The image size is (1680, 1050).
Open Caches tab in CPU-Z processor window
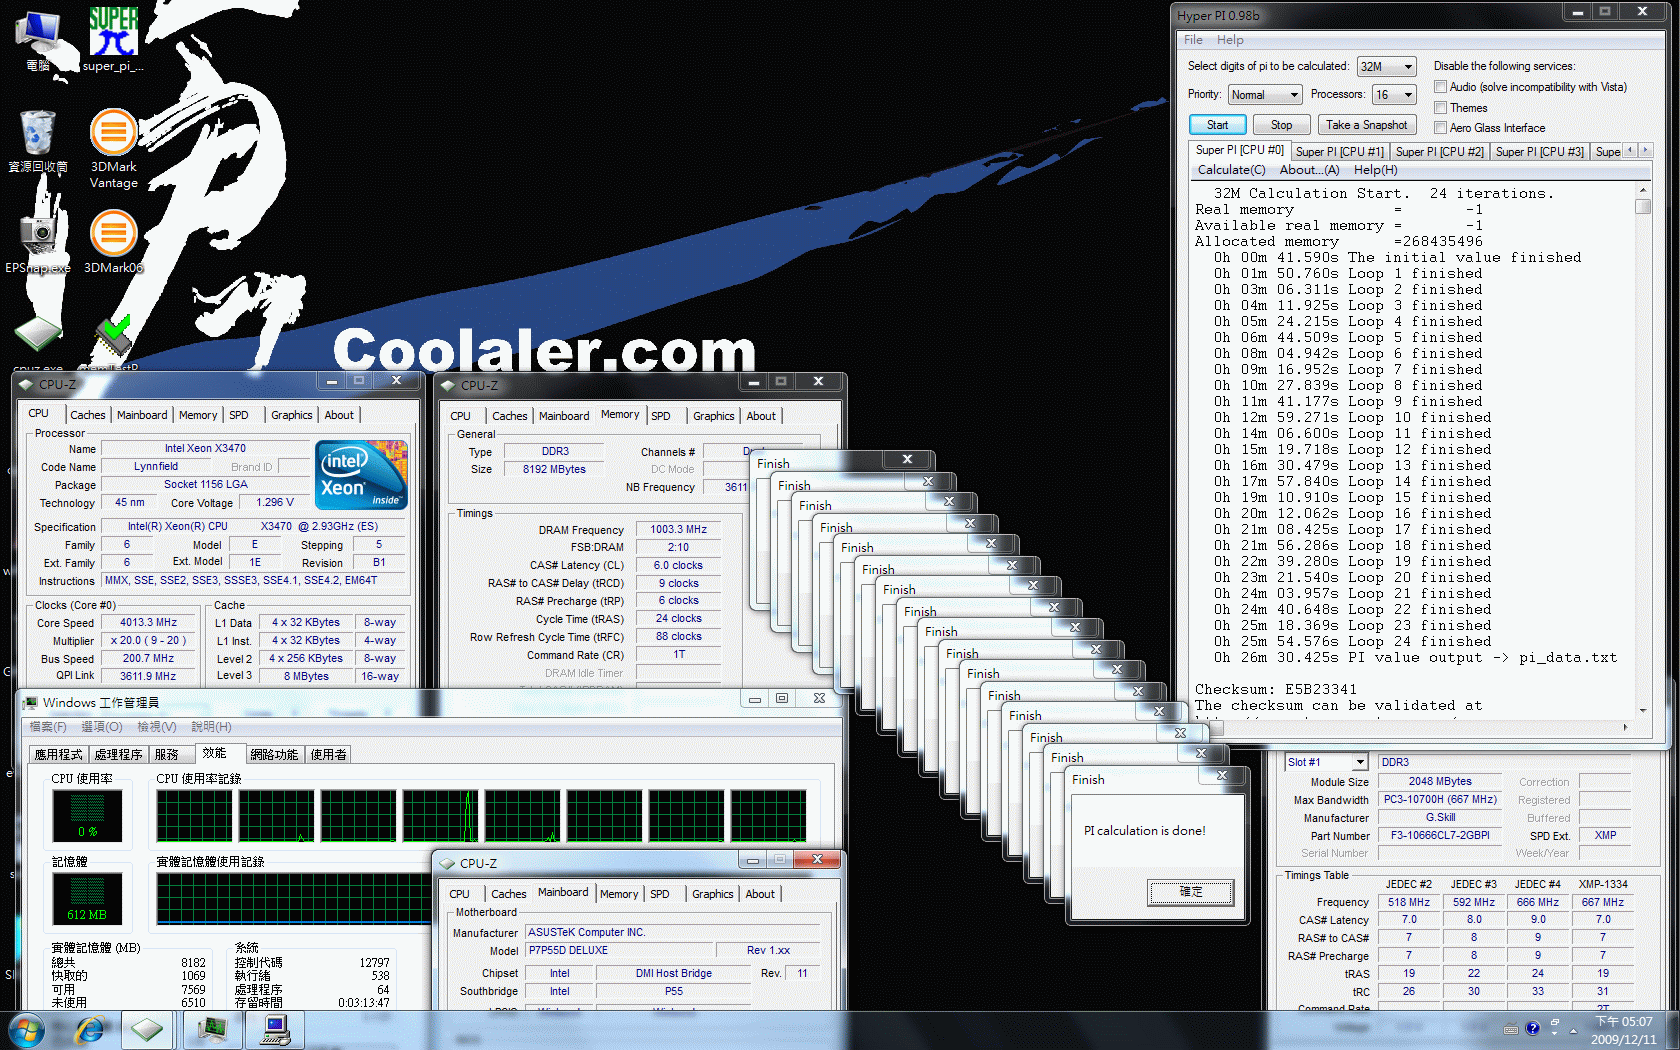click(x=87, y=415)
